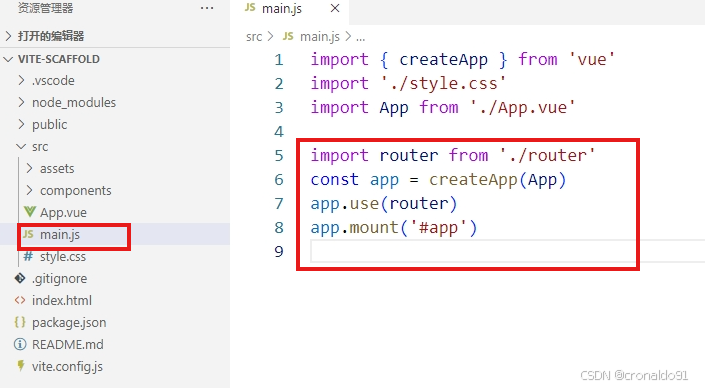Select the assets folder label
This screenshot has width=705, height=388.
(x=57, y=169)
